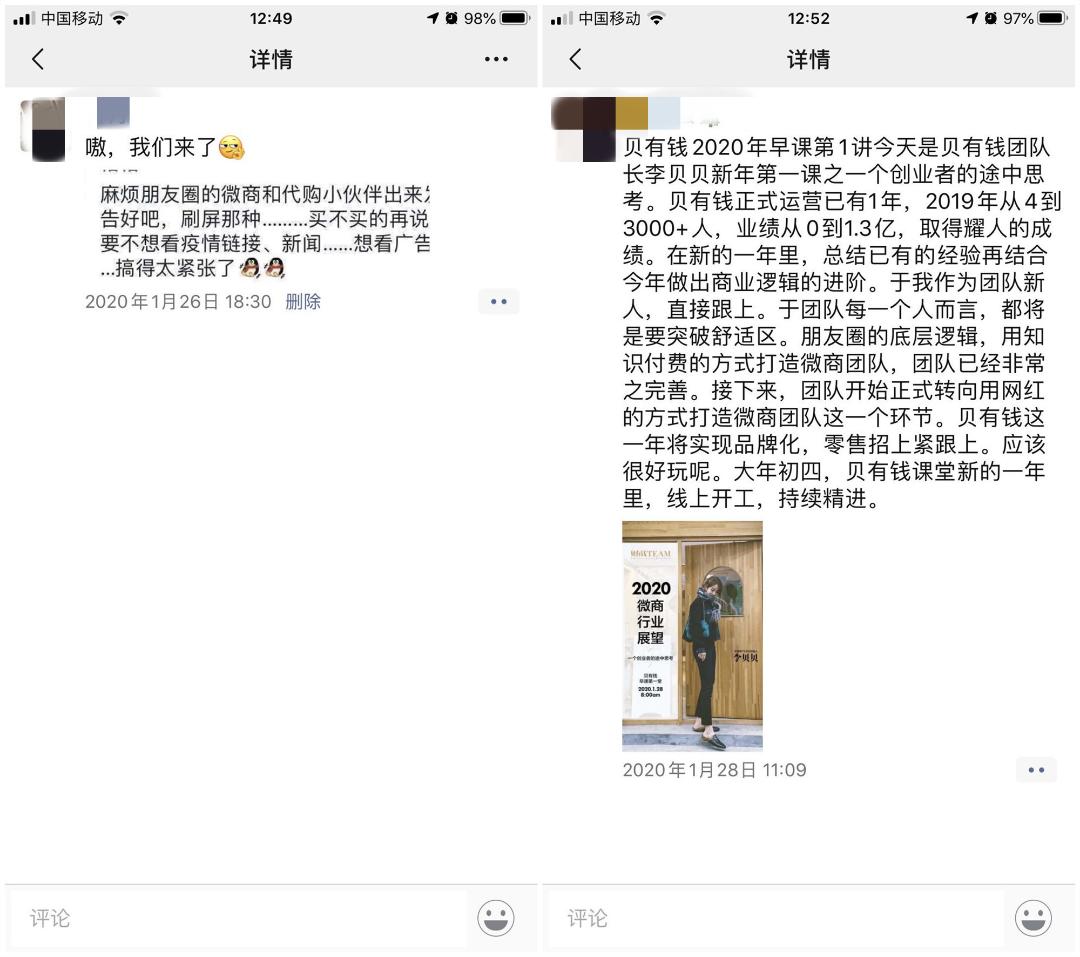Tap the back arrow in the right detail screen
Screen dimensions: 1080x957
(576, 59)
